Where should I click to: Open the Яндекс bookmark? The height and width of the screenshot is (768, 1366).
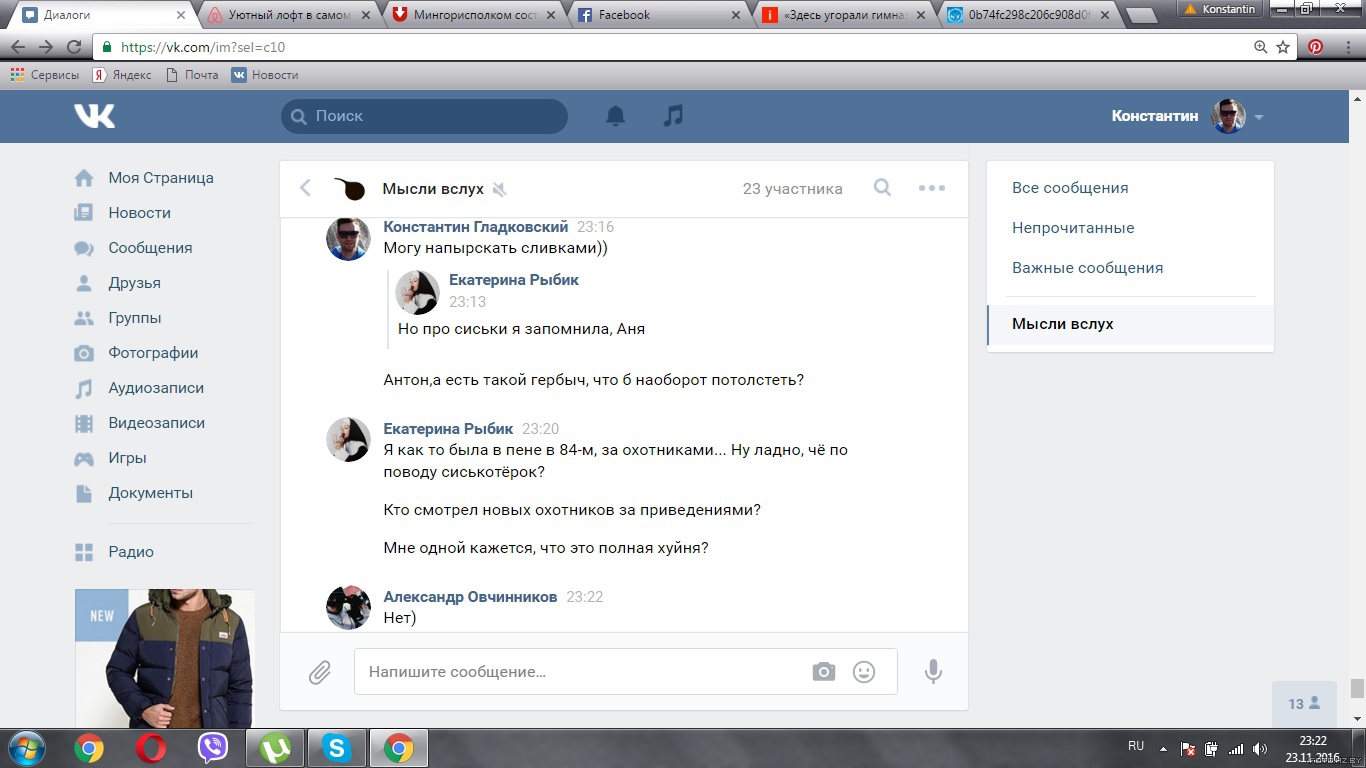click(122, 75)
